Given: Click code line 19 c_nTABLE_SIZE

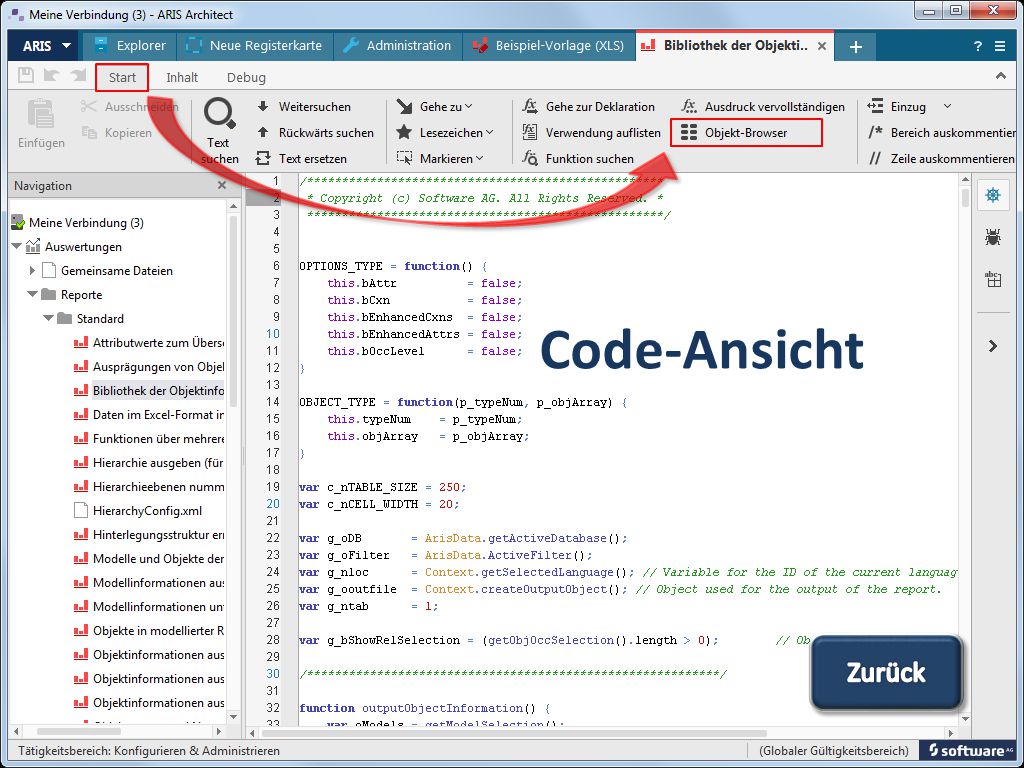Looking at the screenshot, I should click(x=383, y=487).
